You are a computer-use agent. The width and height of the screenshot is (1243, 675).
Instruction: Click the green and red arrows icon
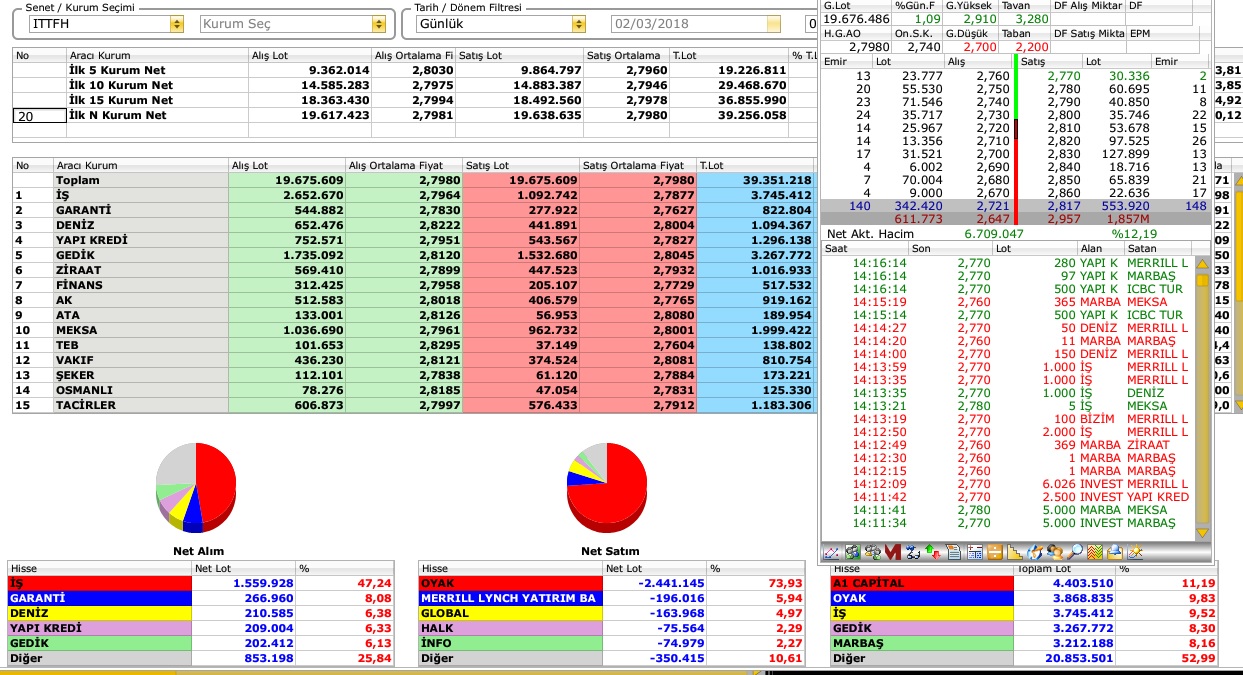pos(933,551)
